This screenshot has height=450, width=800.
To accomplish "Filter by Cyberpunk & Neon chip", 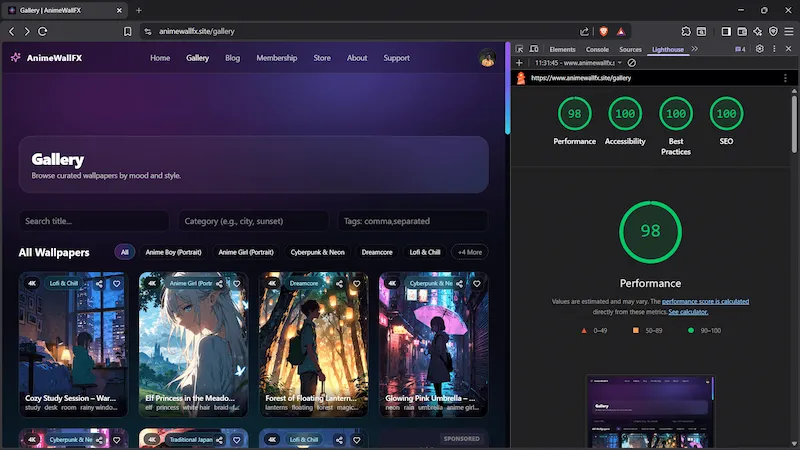I will pos(317,252).
